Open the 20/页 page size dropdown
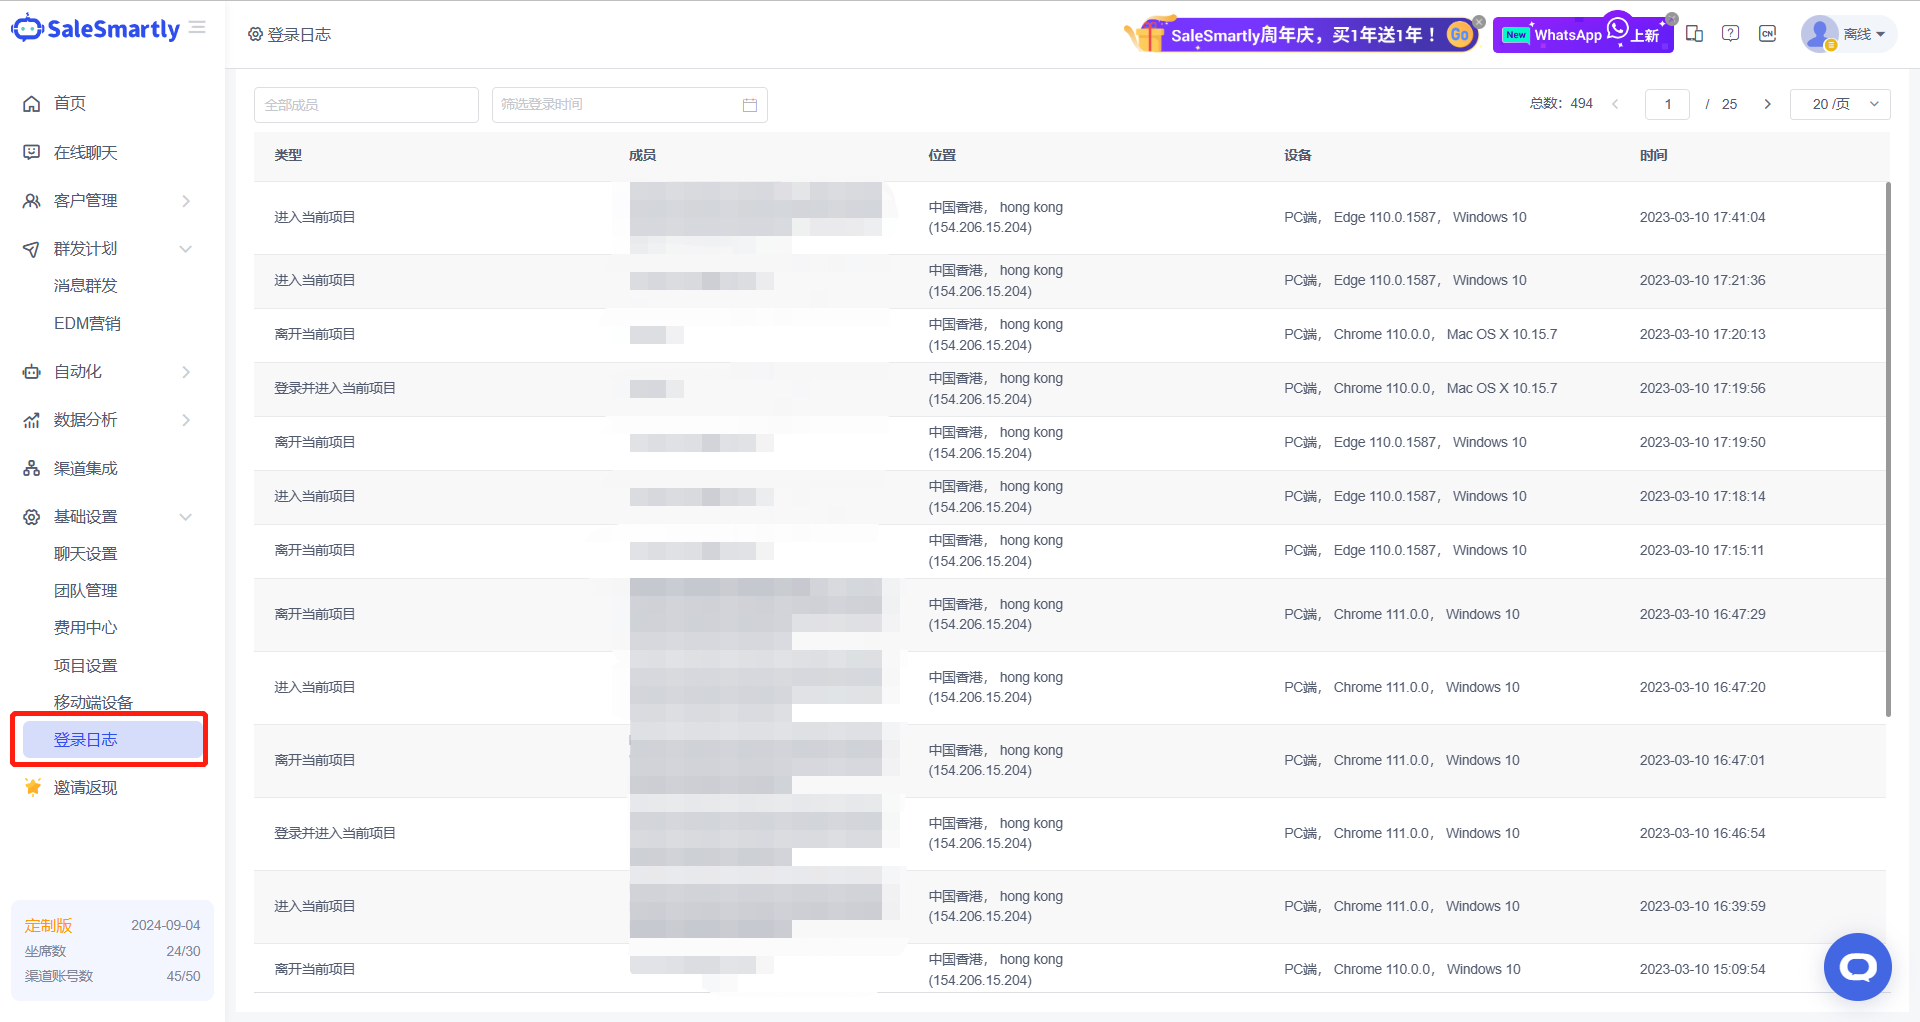The height and width of the screenshot is (1022, 1920). pos(1840,104)
